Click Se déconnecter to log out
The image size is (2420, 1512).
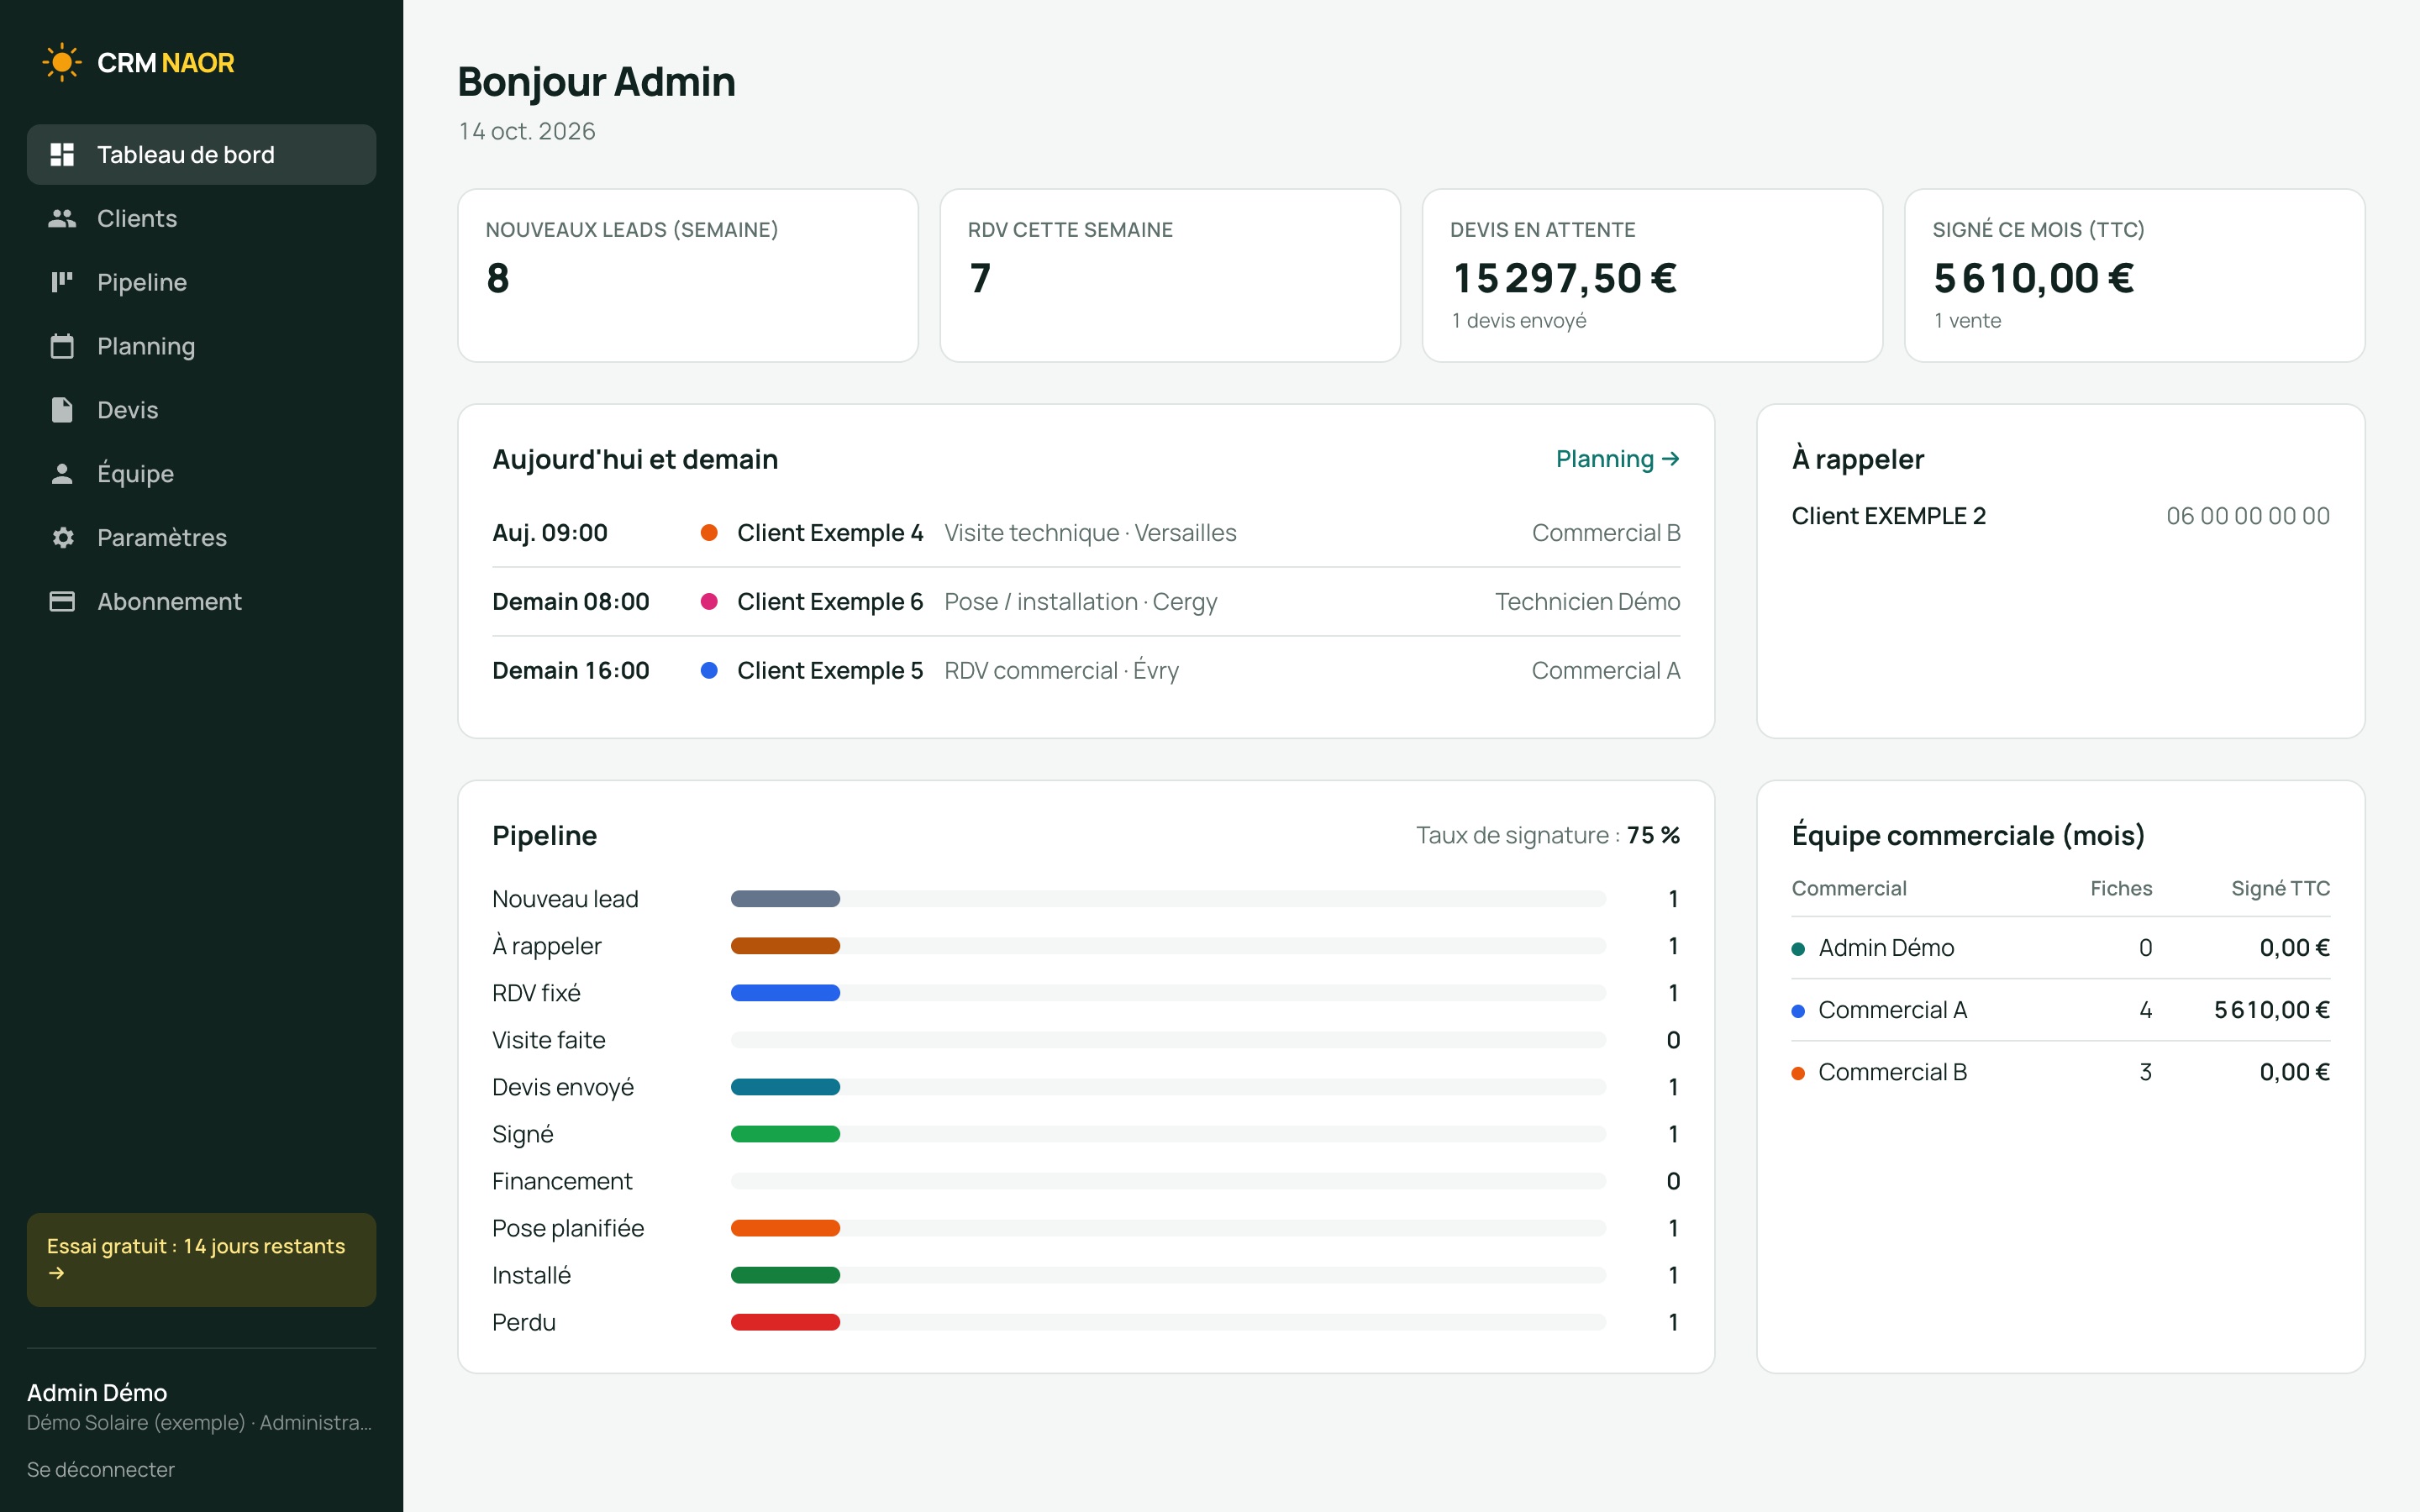(101, 1469)
